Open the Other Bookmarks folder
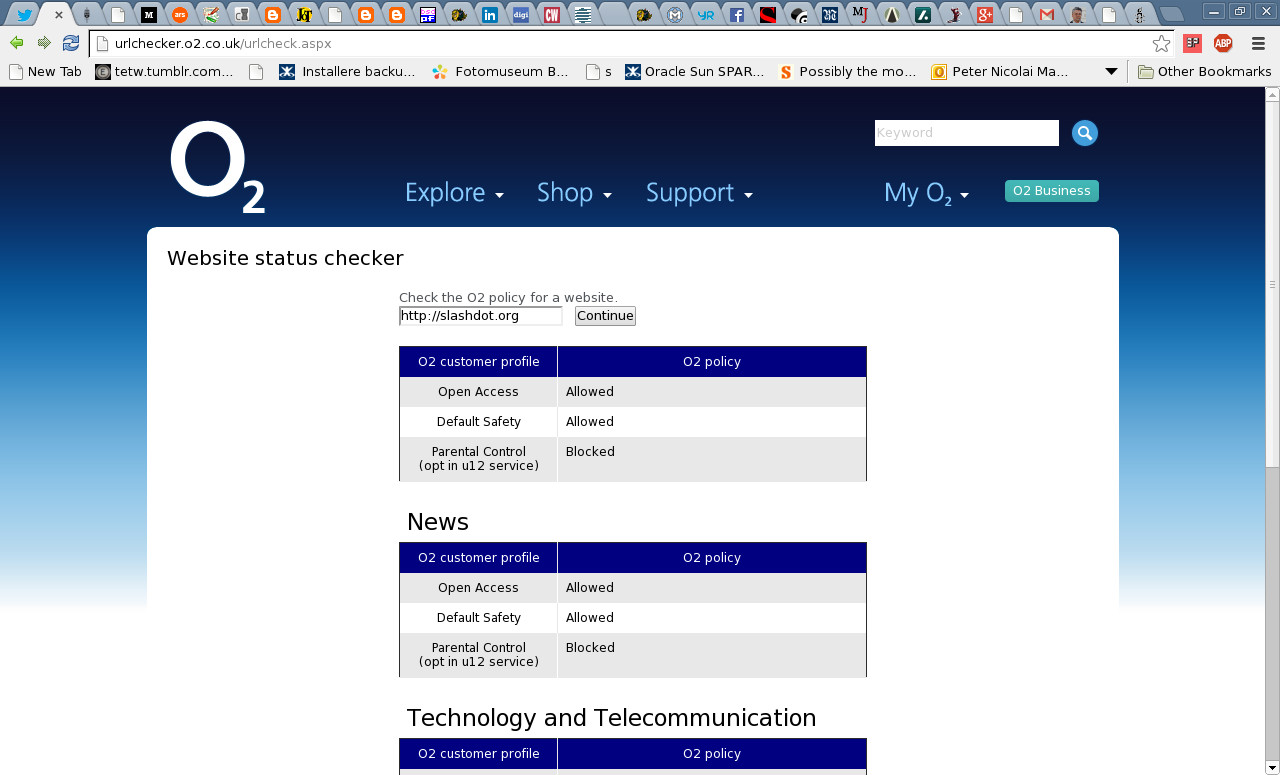Viewport: 1280px width, 775px height. (1205, 72)
